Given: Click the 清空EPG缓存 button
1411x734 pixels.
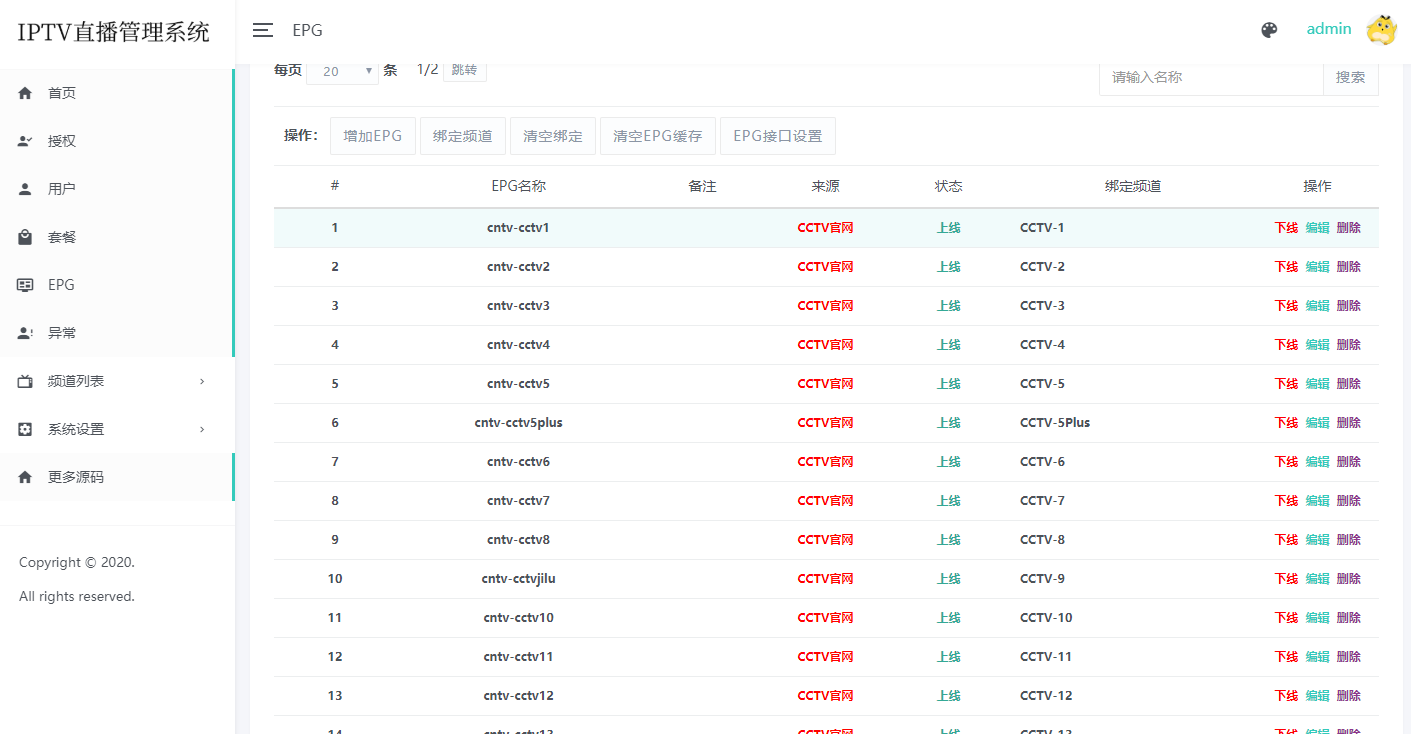Looking at the screenshot, I should click(657, 136).
